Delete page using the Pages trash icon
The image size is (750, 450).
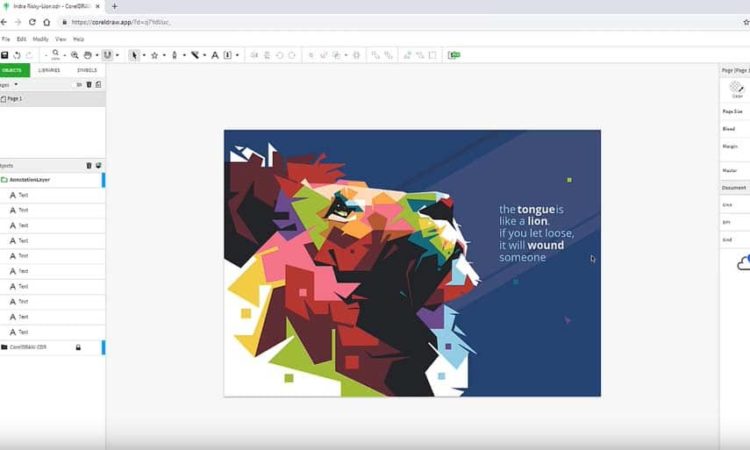(89, 85)
